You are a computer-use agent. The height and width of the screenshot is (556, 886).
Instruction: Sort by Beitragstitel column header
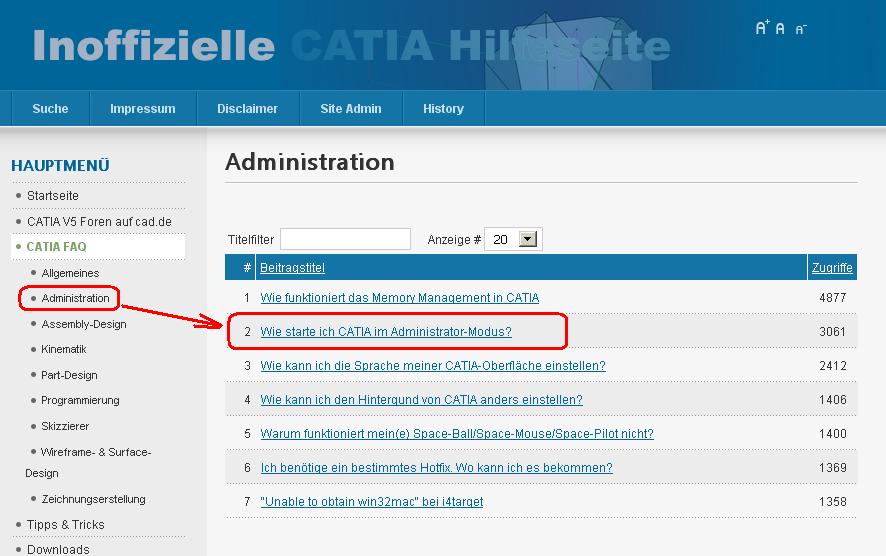coord(292,268)
